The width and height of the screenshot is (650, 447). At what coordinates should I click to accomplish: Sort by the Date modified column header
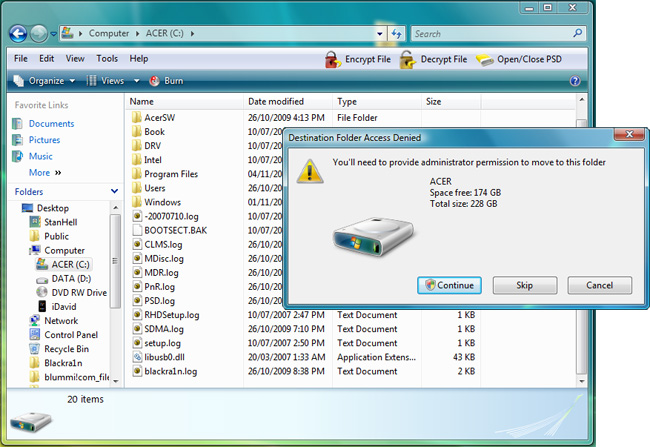[288, 102]
